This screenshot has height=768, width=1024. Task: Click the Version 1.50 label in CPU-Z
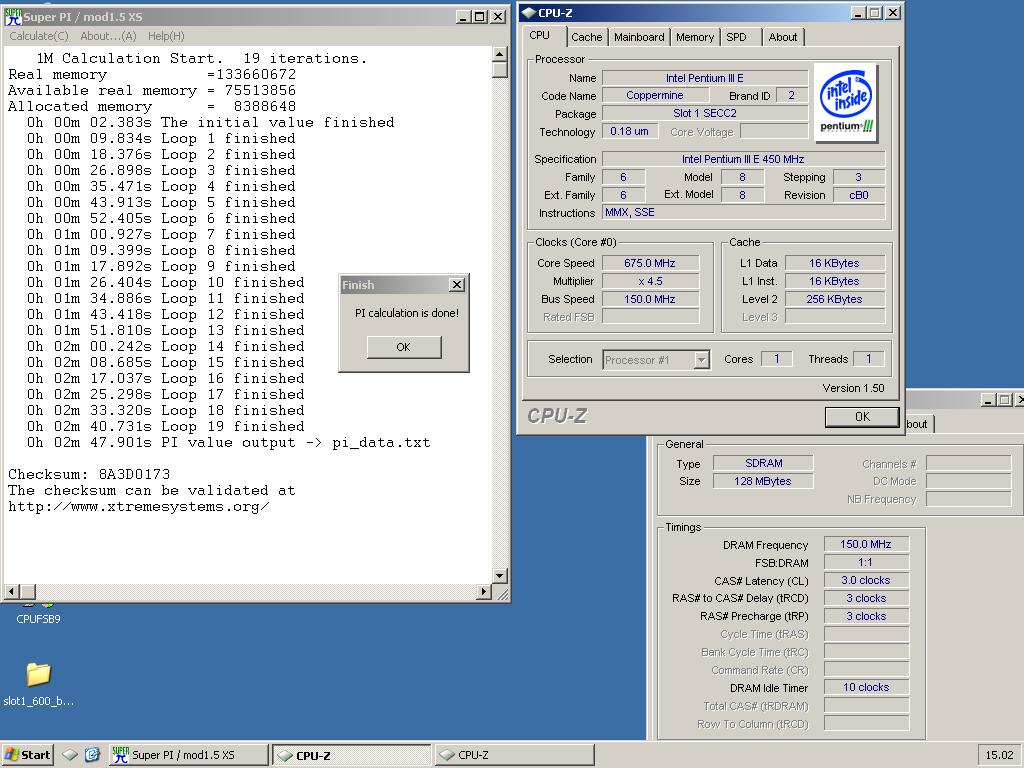pos(853,388)
